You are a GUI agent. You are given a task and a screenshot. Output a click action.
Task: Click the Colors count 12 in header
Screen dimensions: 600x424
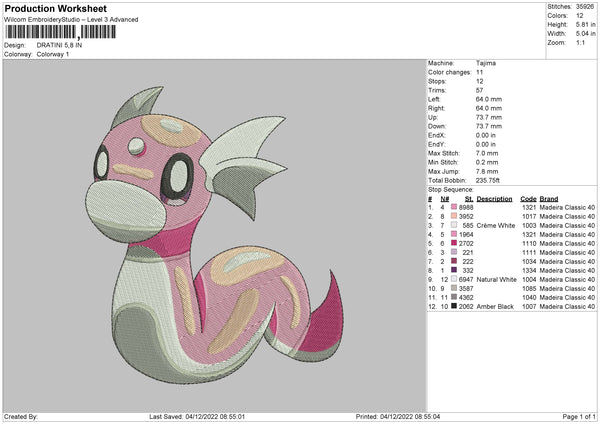[580, 16]
